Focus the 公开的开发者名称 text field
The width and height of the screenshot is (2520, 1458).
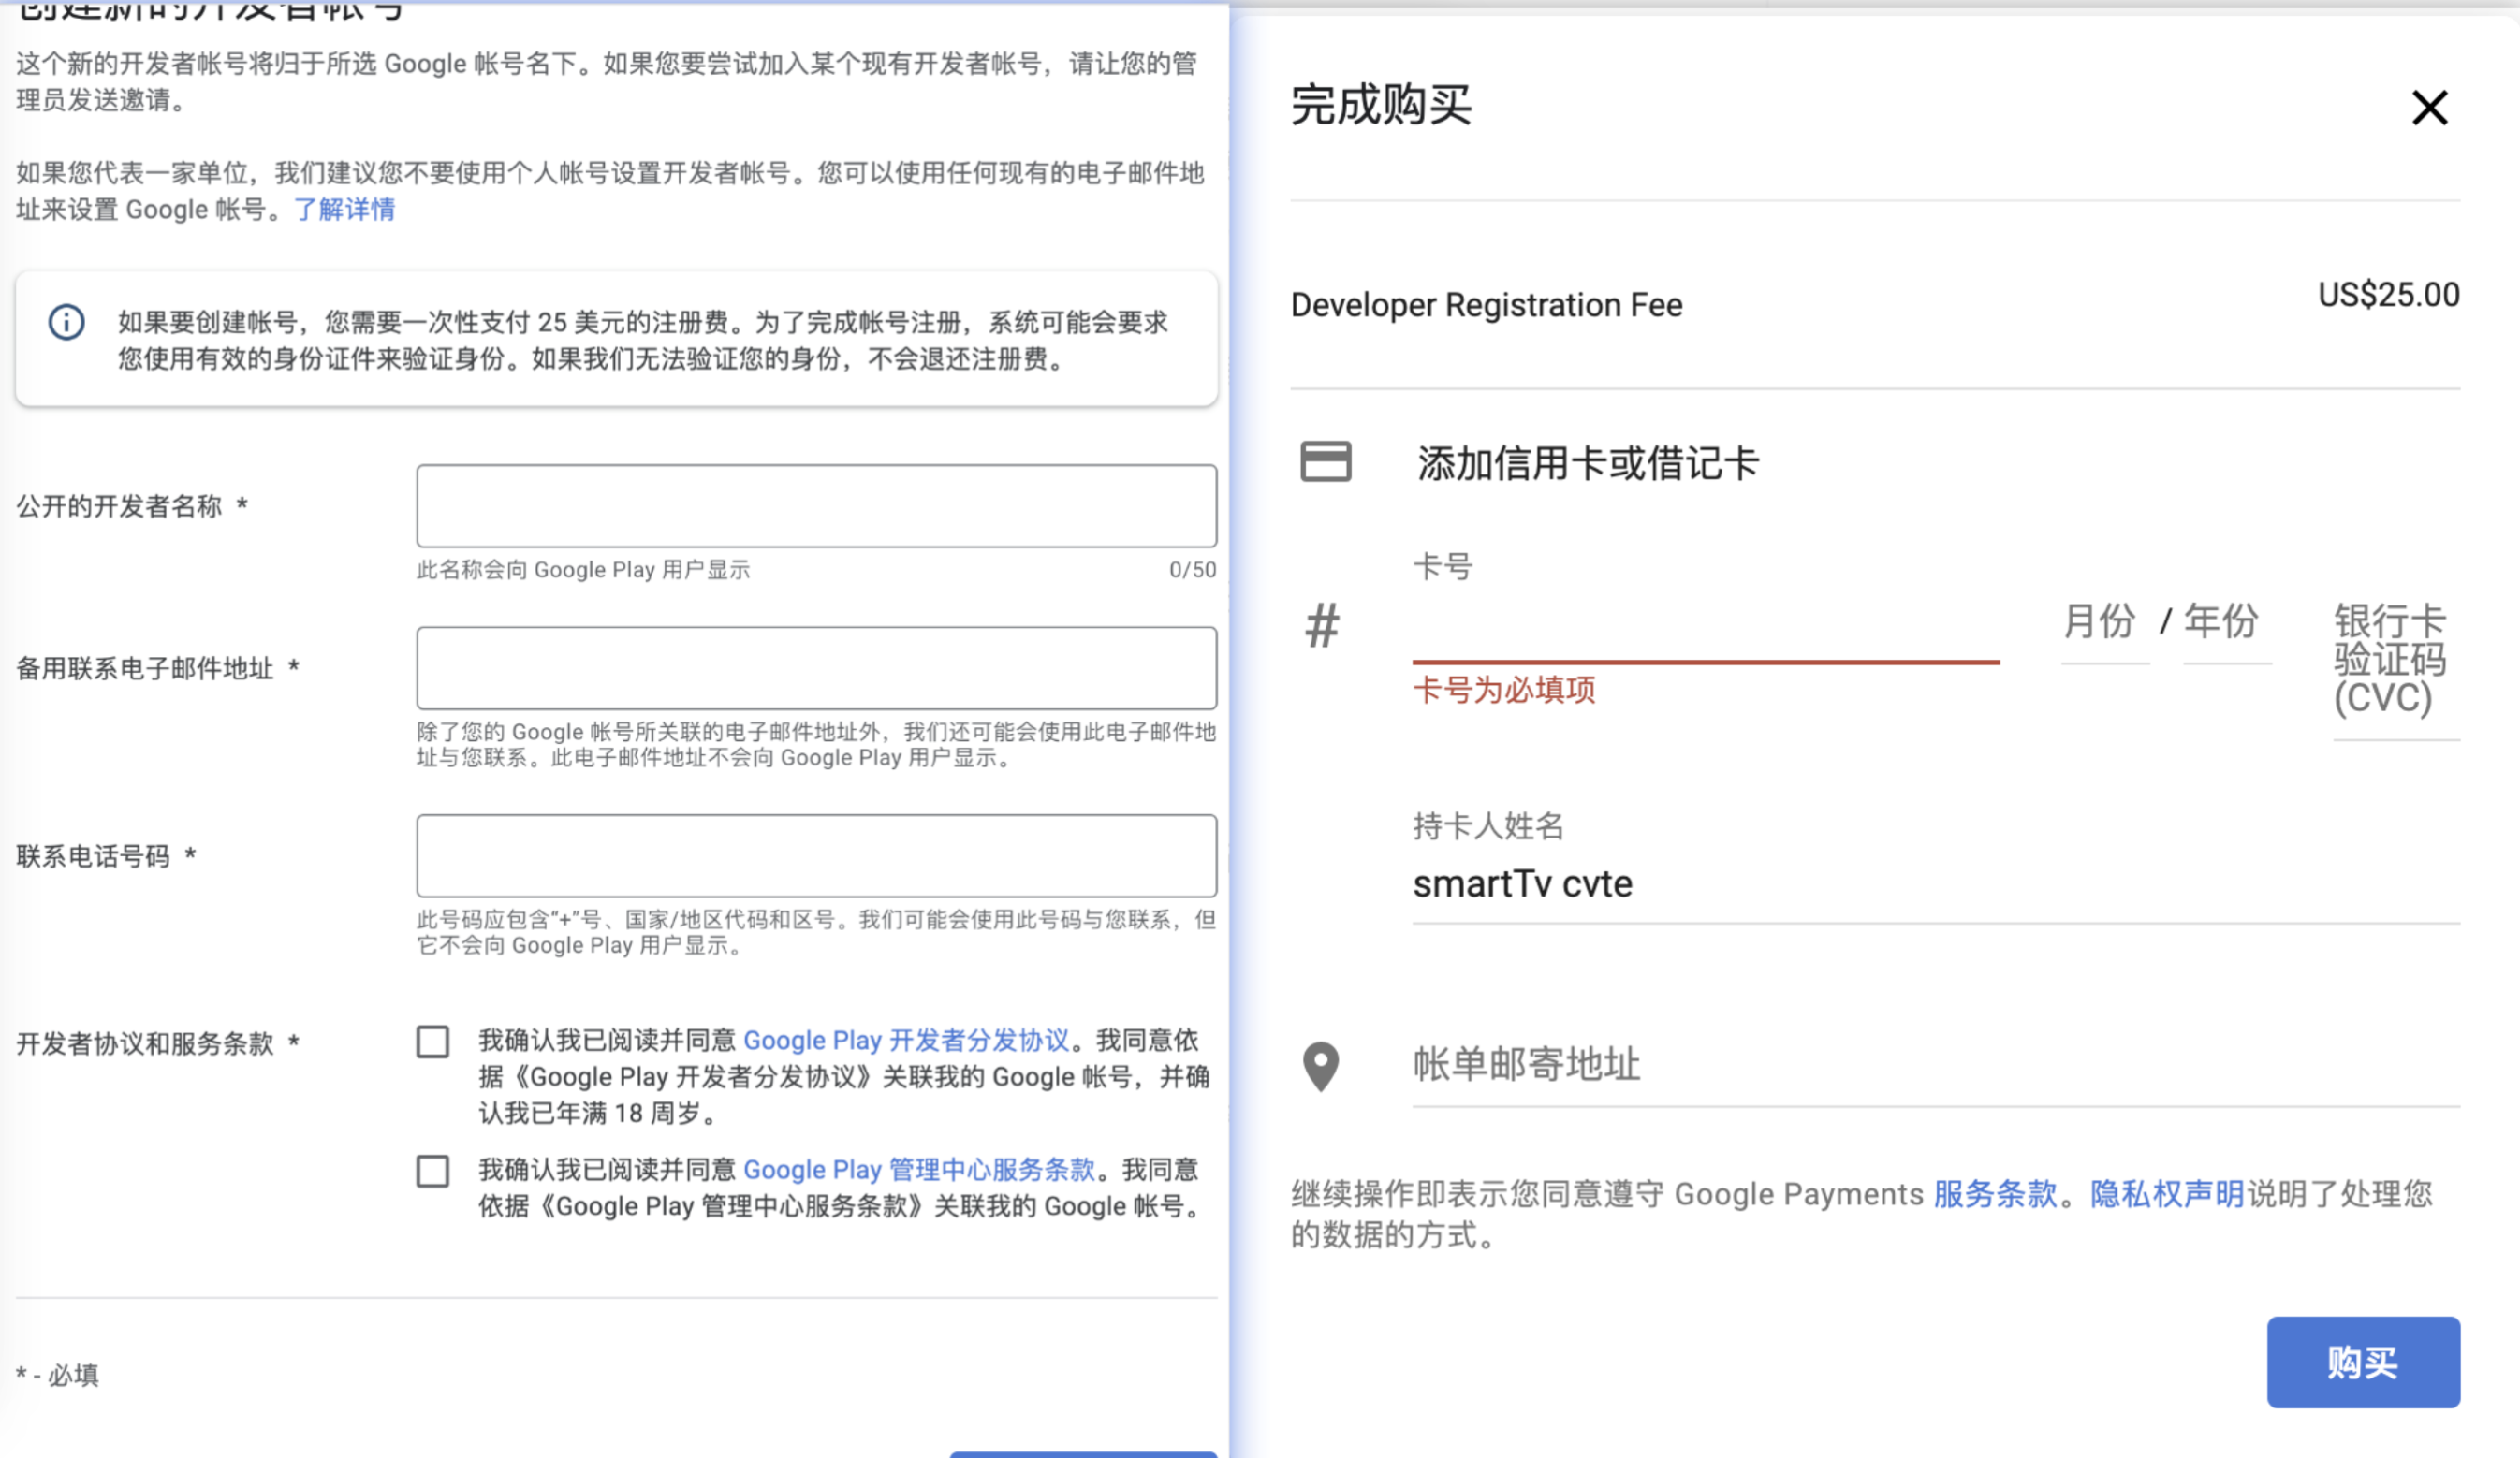click(x=816, y=506)
